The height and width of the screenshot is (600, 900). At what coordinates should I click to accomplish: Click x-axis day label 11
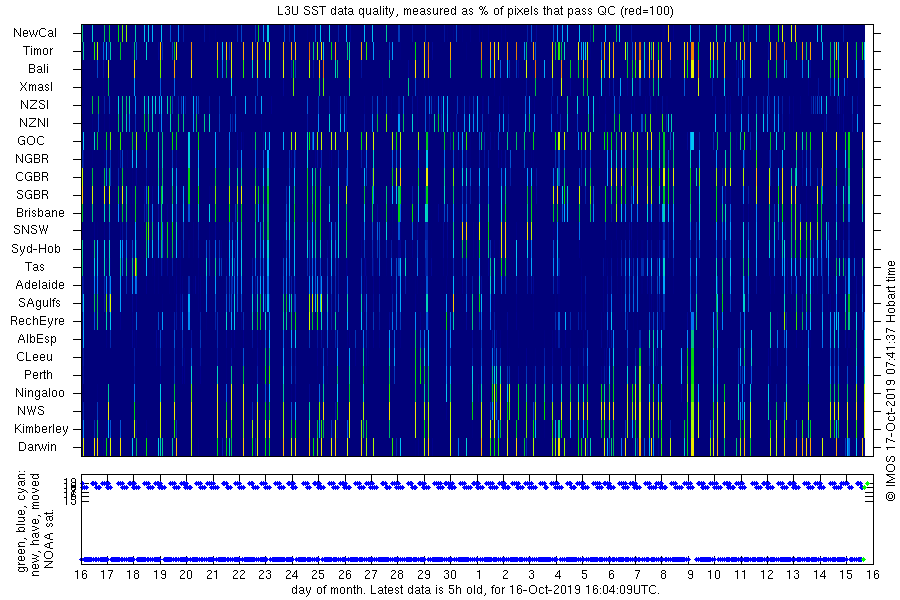740,575
